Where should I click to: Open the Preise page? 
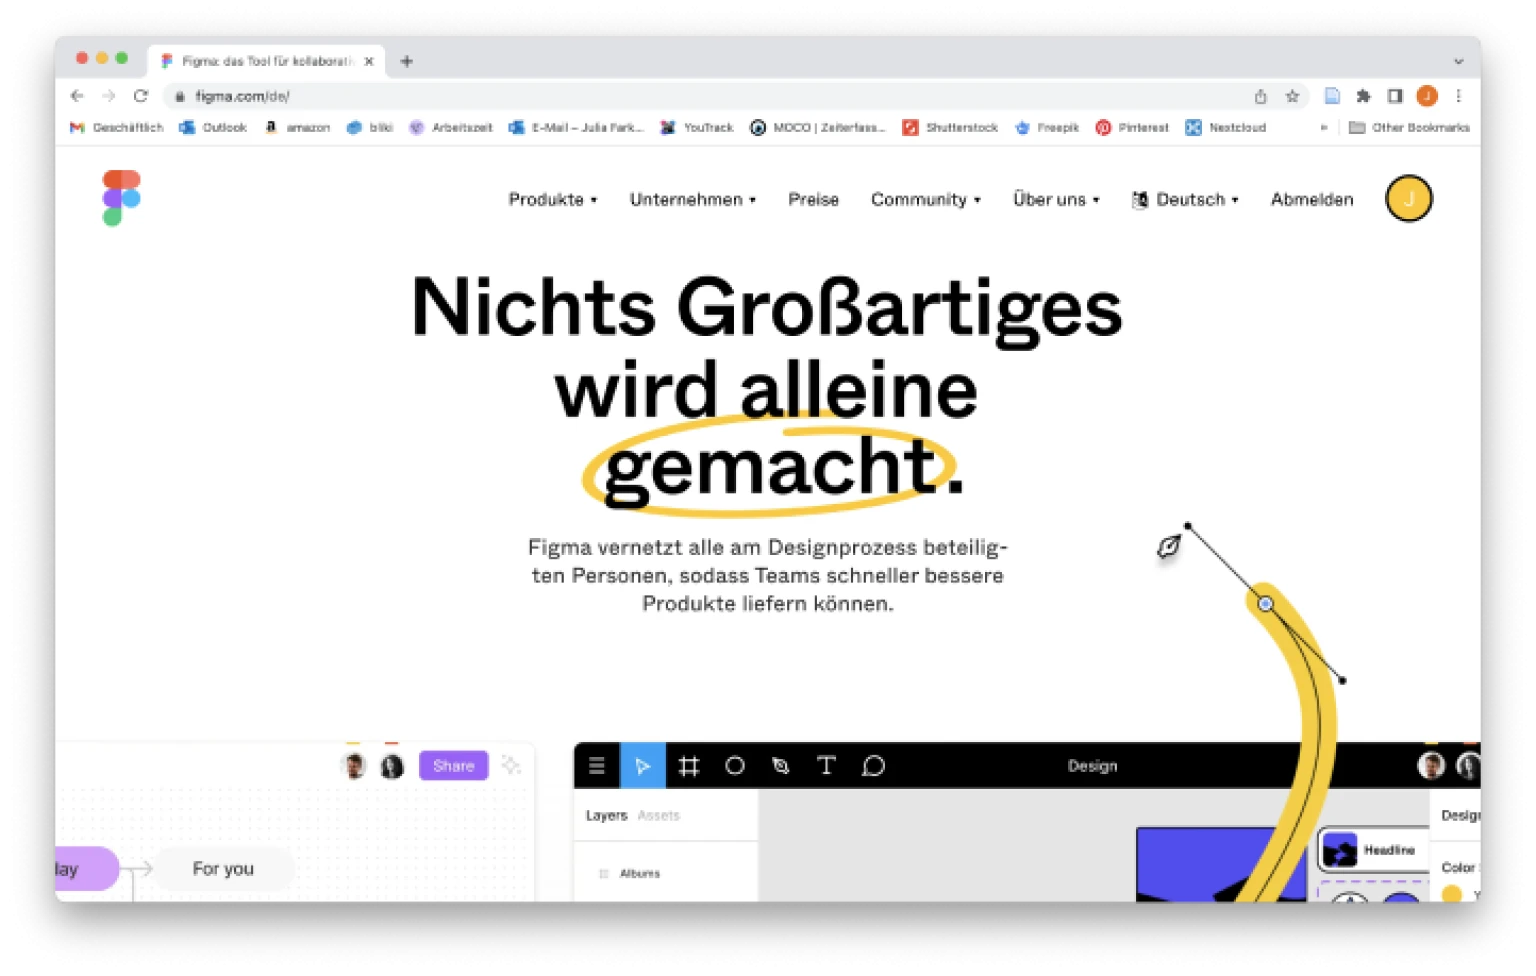coord(813,200)
